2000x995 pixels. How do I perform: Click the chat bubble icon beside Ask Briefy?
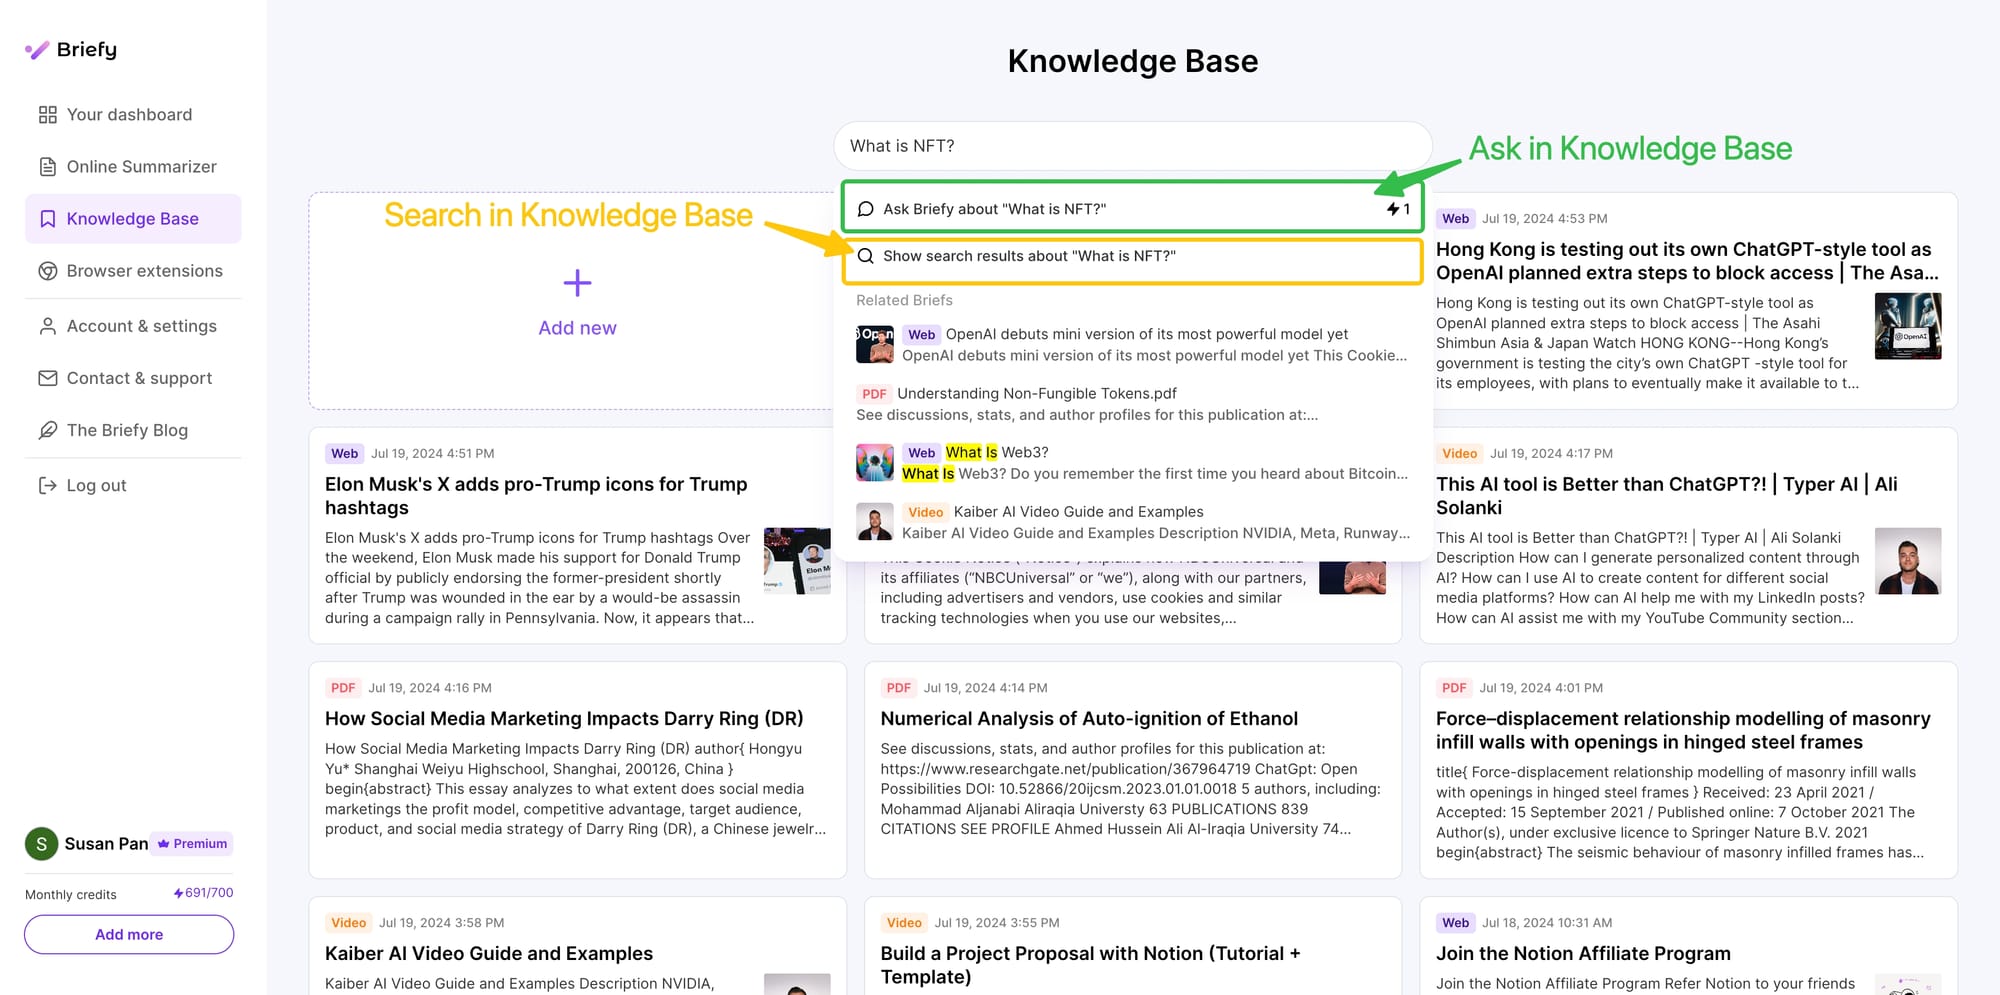tap(866, 209)
